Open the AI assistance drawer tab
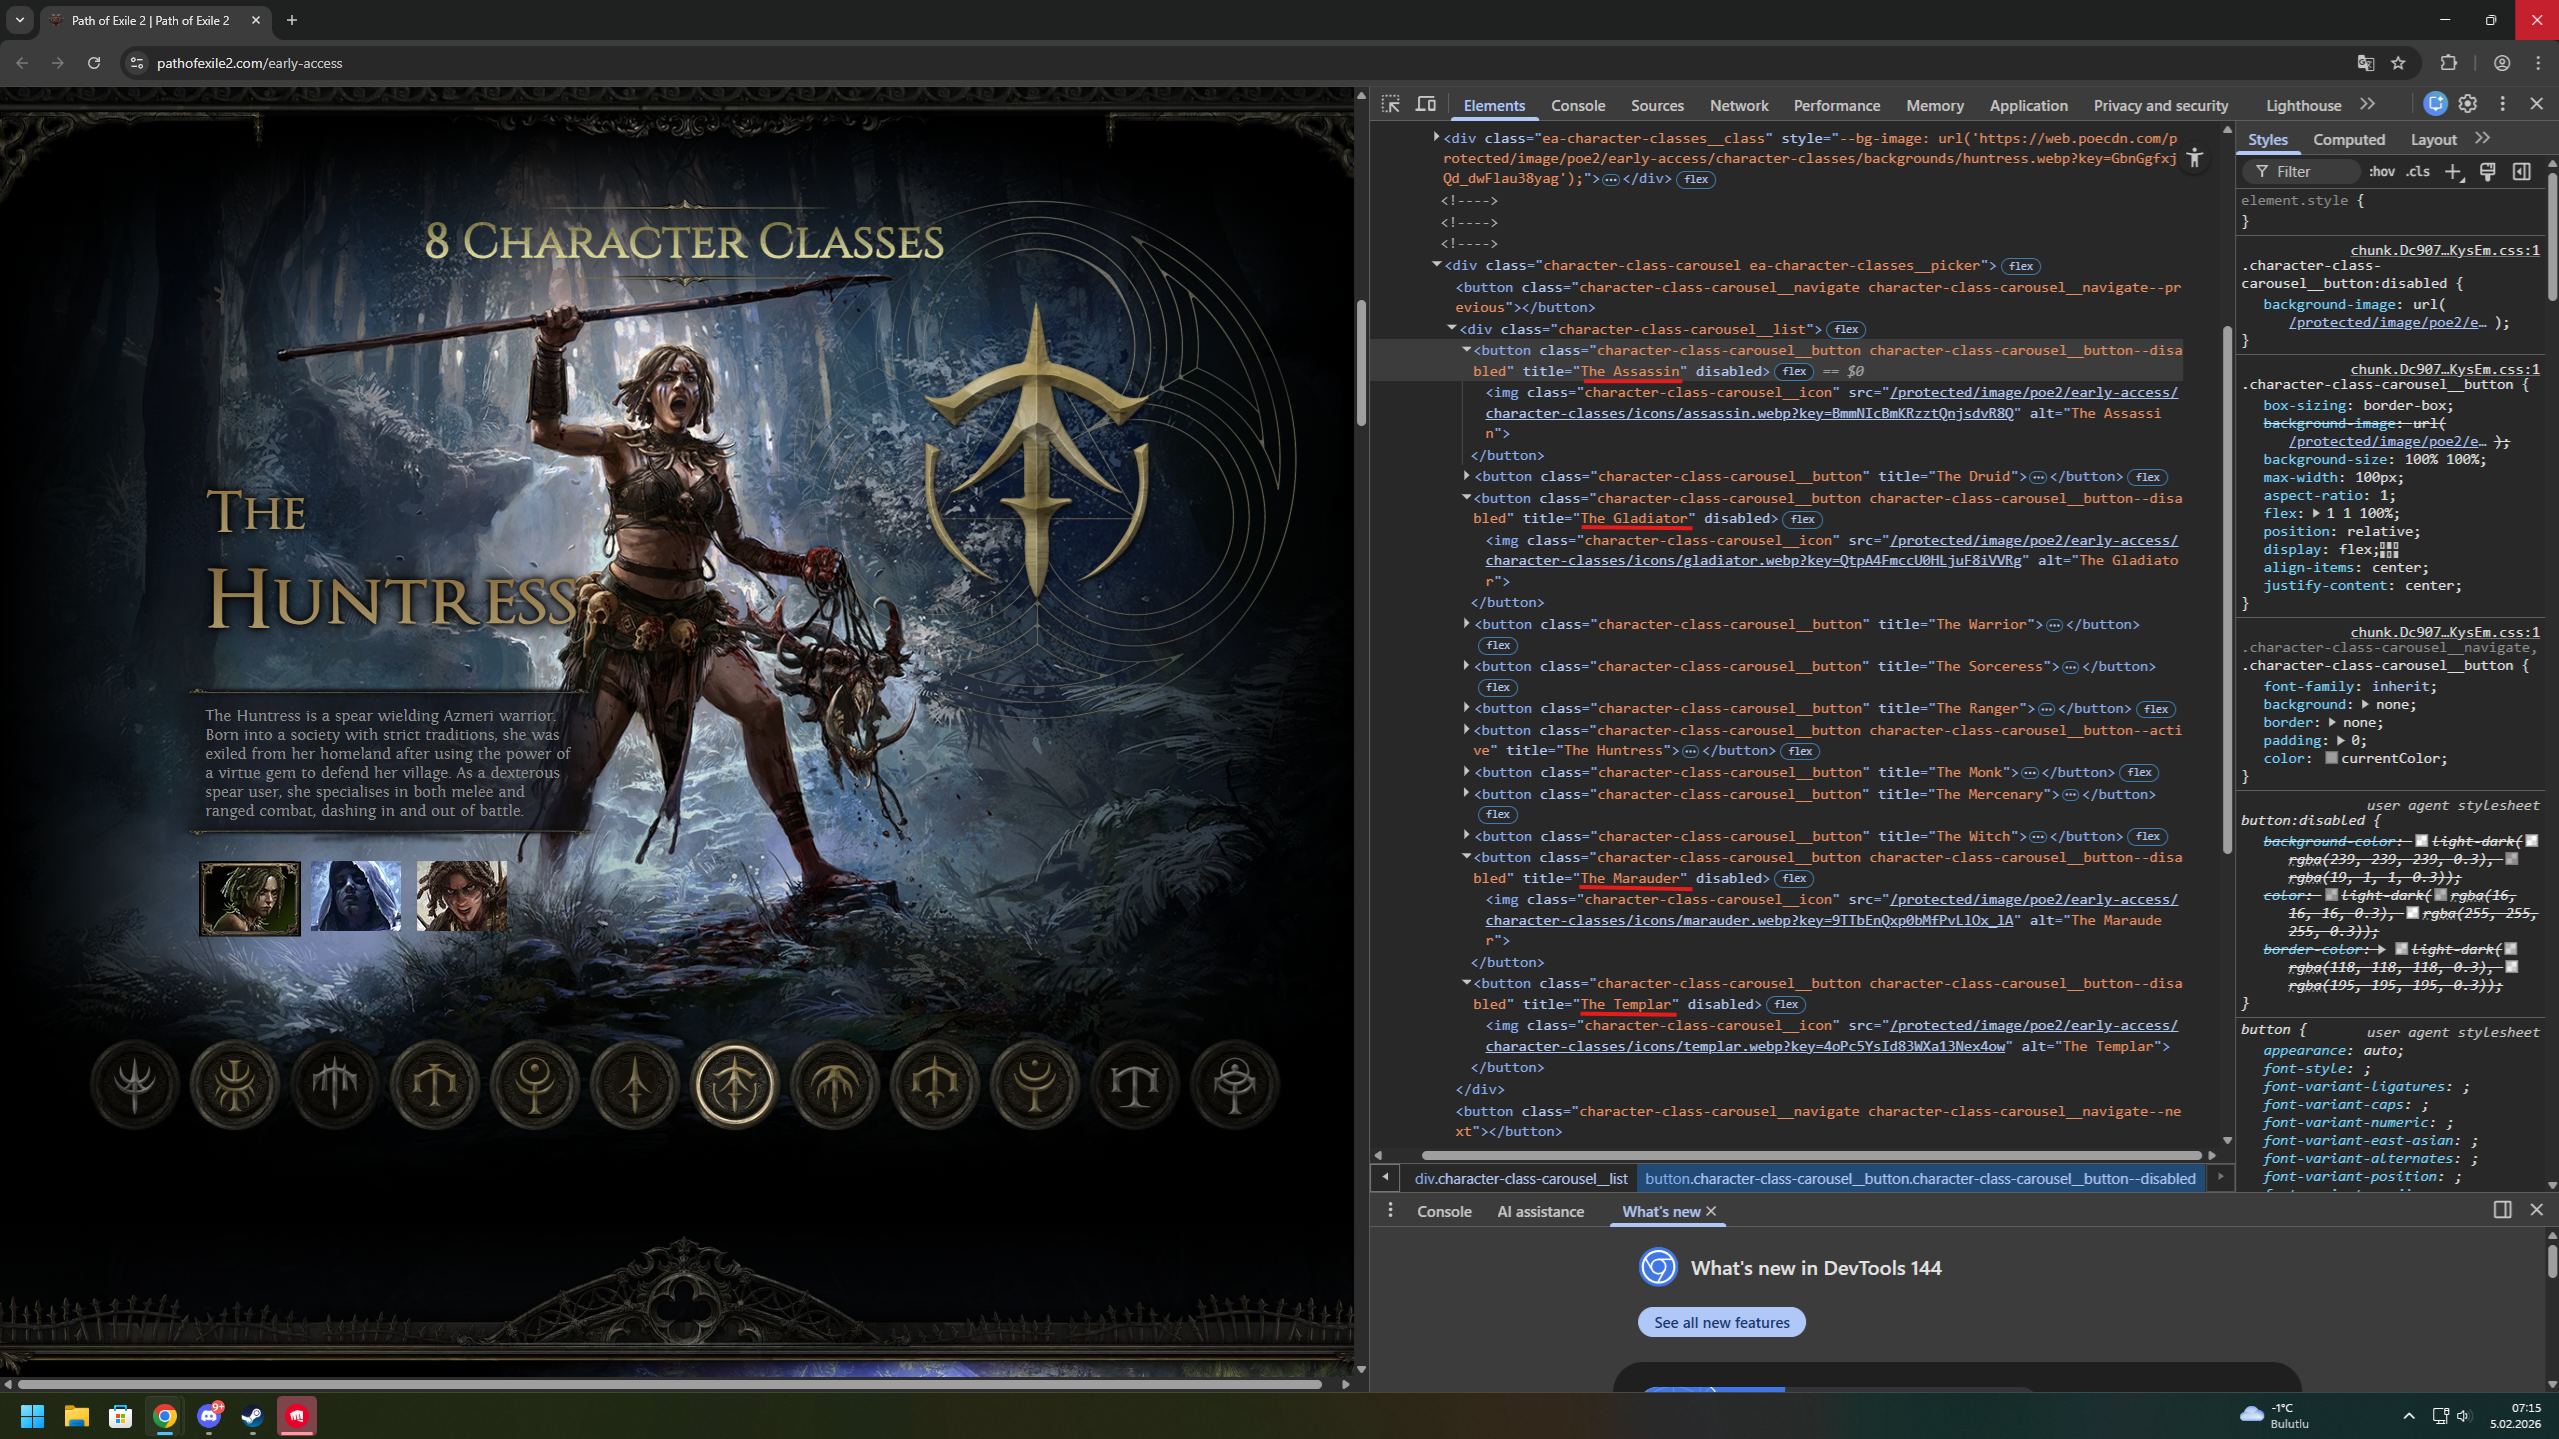 click(1540, 1212)
